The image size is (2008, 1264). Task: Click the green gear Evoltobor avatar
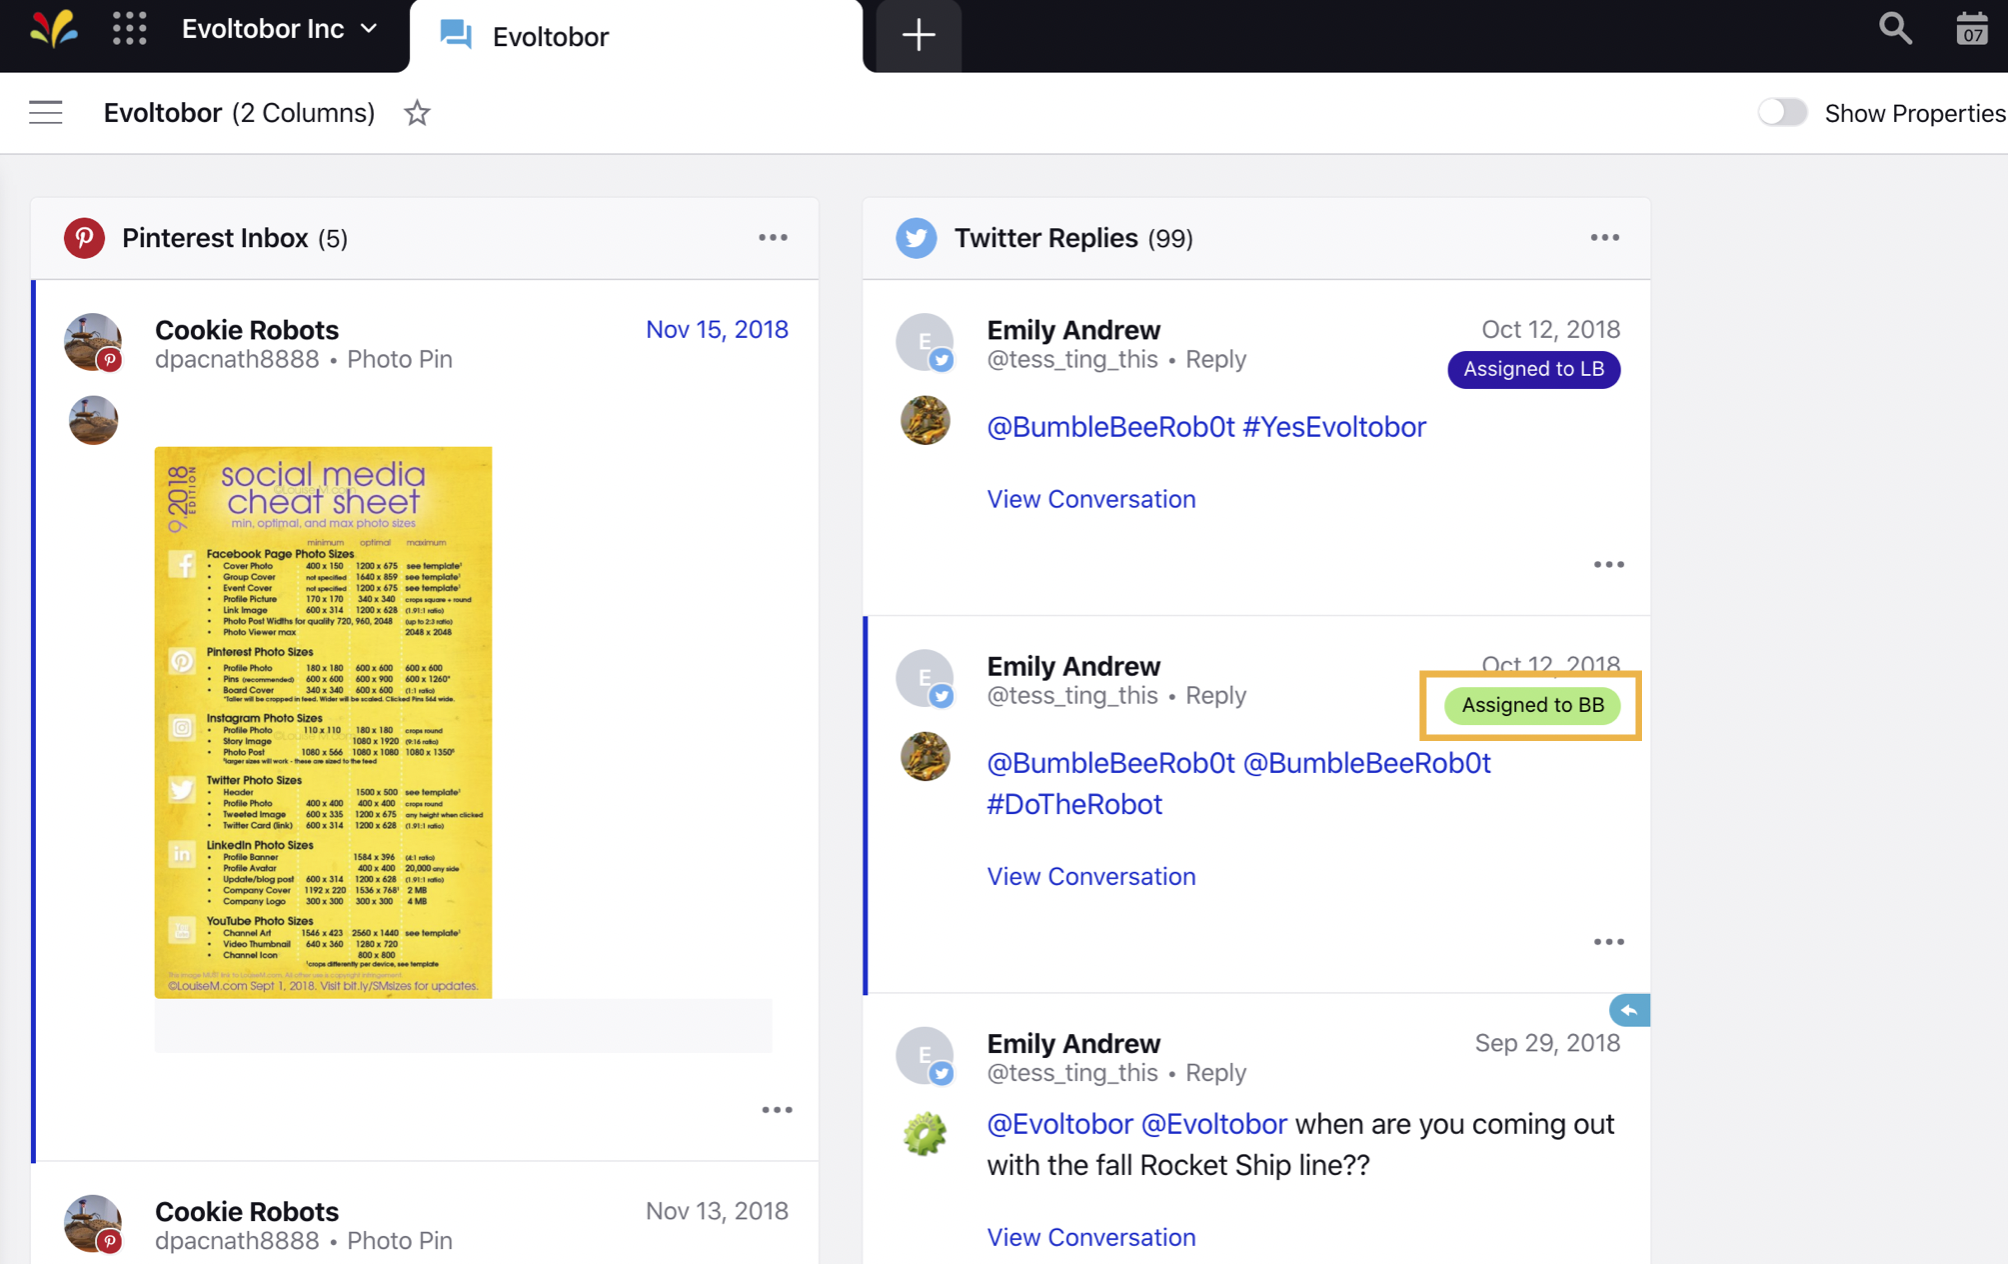coord(925,1135)
